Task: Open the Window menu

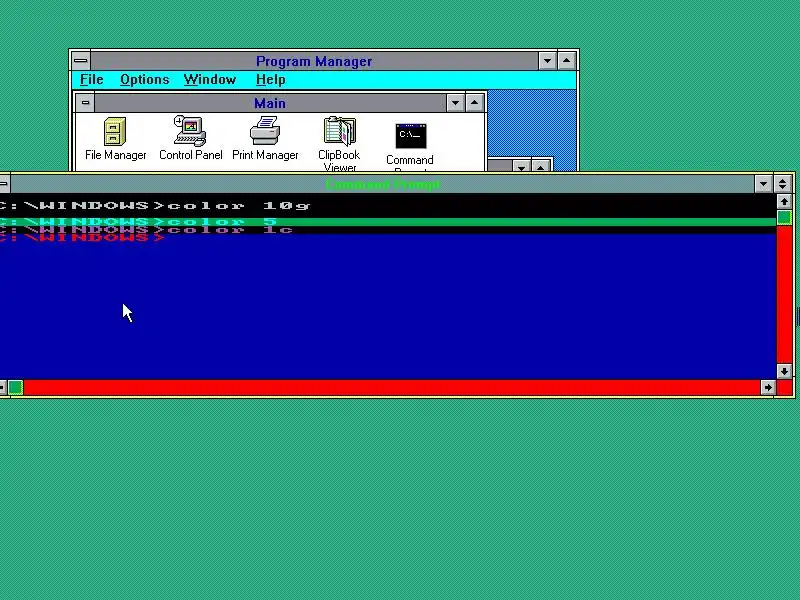Action: click(210, 80)
